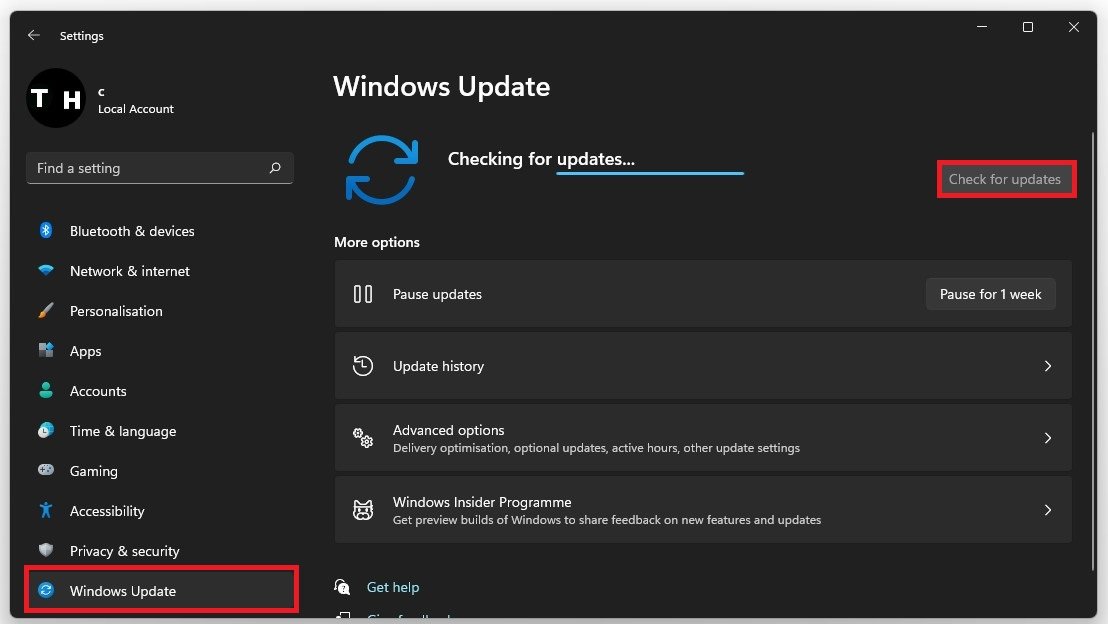Click the Find a setting search box
Screen dimensions: 1108x624
160,168
